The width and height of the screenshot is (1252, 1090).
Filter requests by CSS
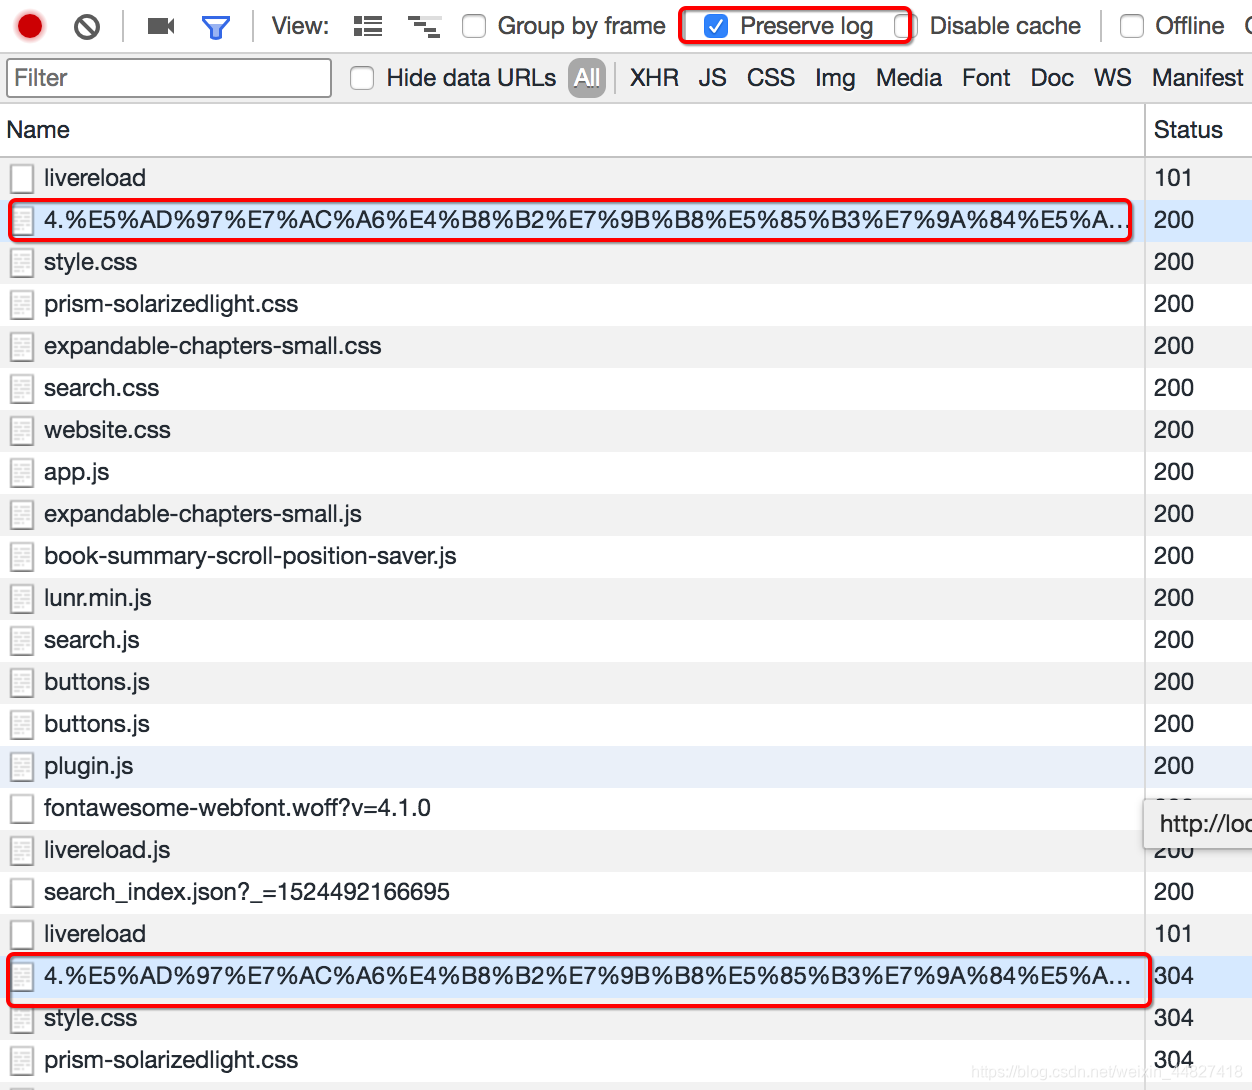point(771,78)
